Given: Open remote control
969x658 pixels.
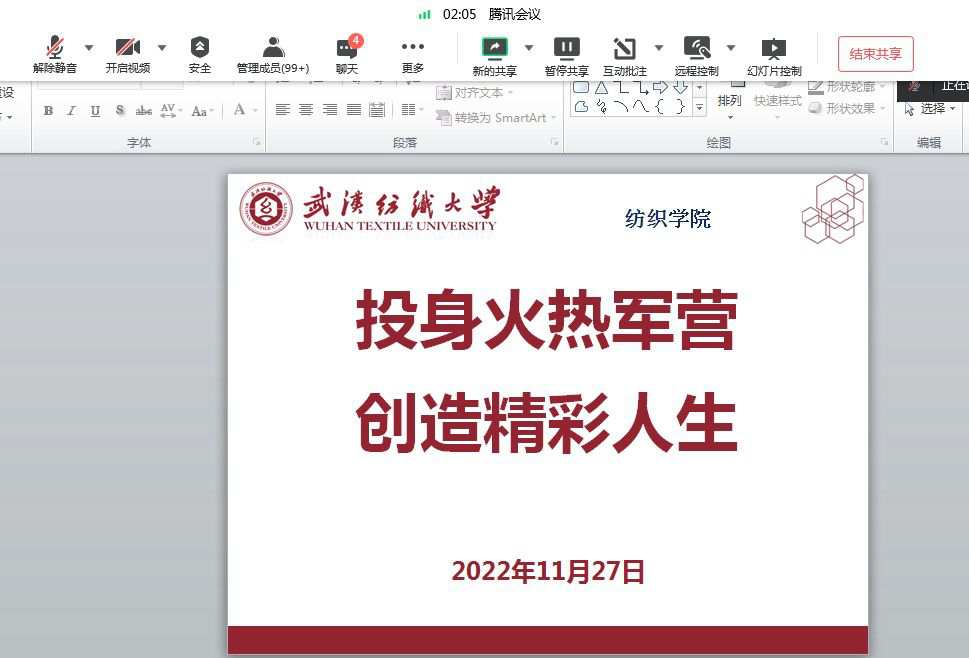Looking at the screenshot, I should tap(696, 55).
